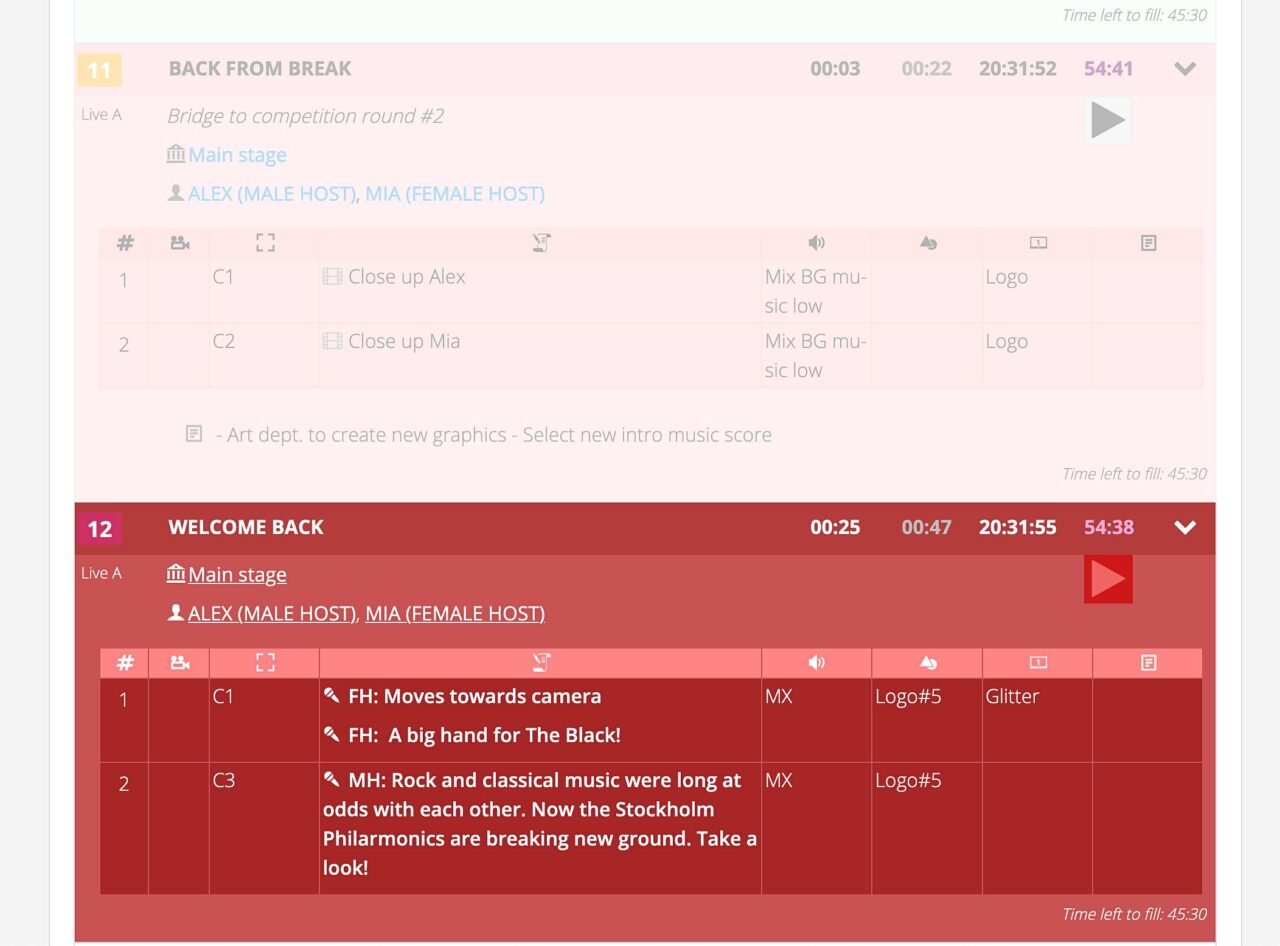Select the 'MH: Rock and classical music' script cell
This screenshot has height=946, width=1280.
coord(540,824)
